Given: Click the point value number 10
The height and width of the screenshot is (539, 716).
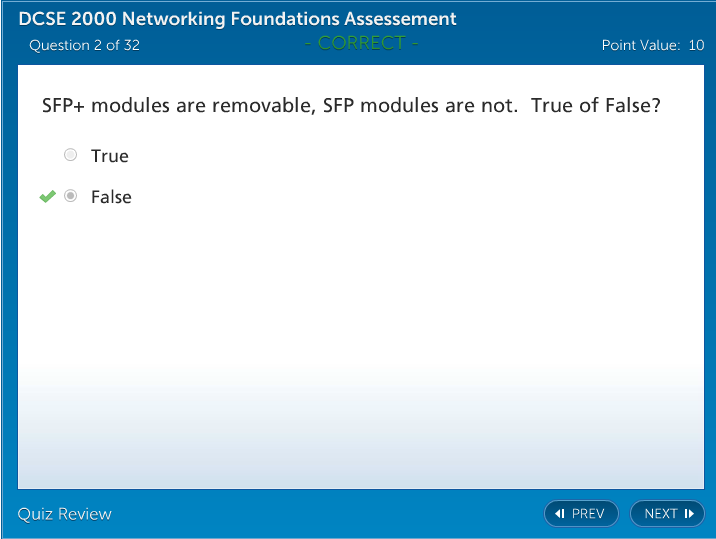Looking at the screenshot, I should (x=696, y=45).
